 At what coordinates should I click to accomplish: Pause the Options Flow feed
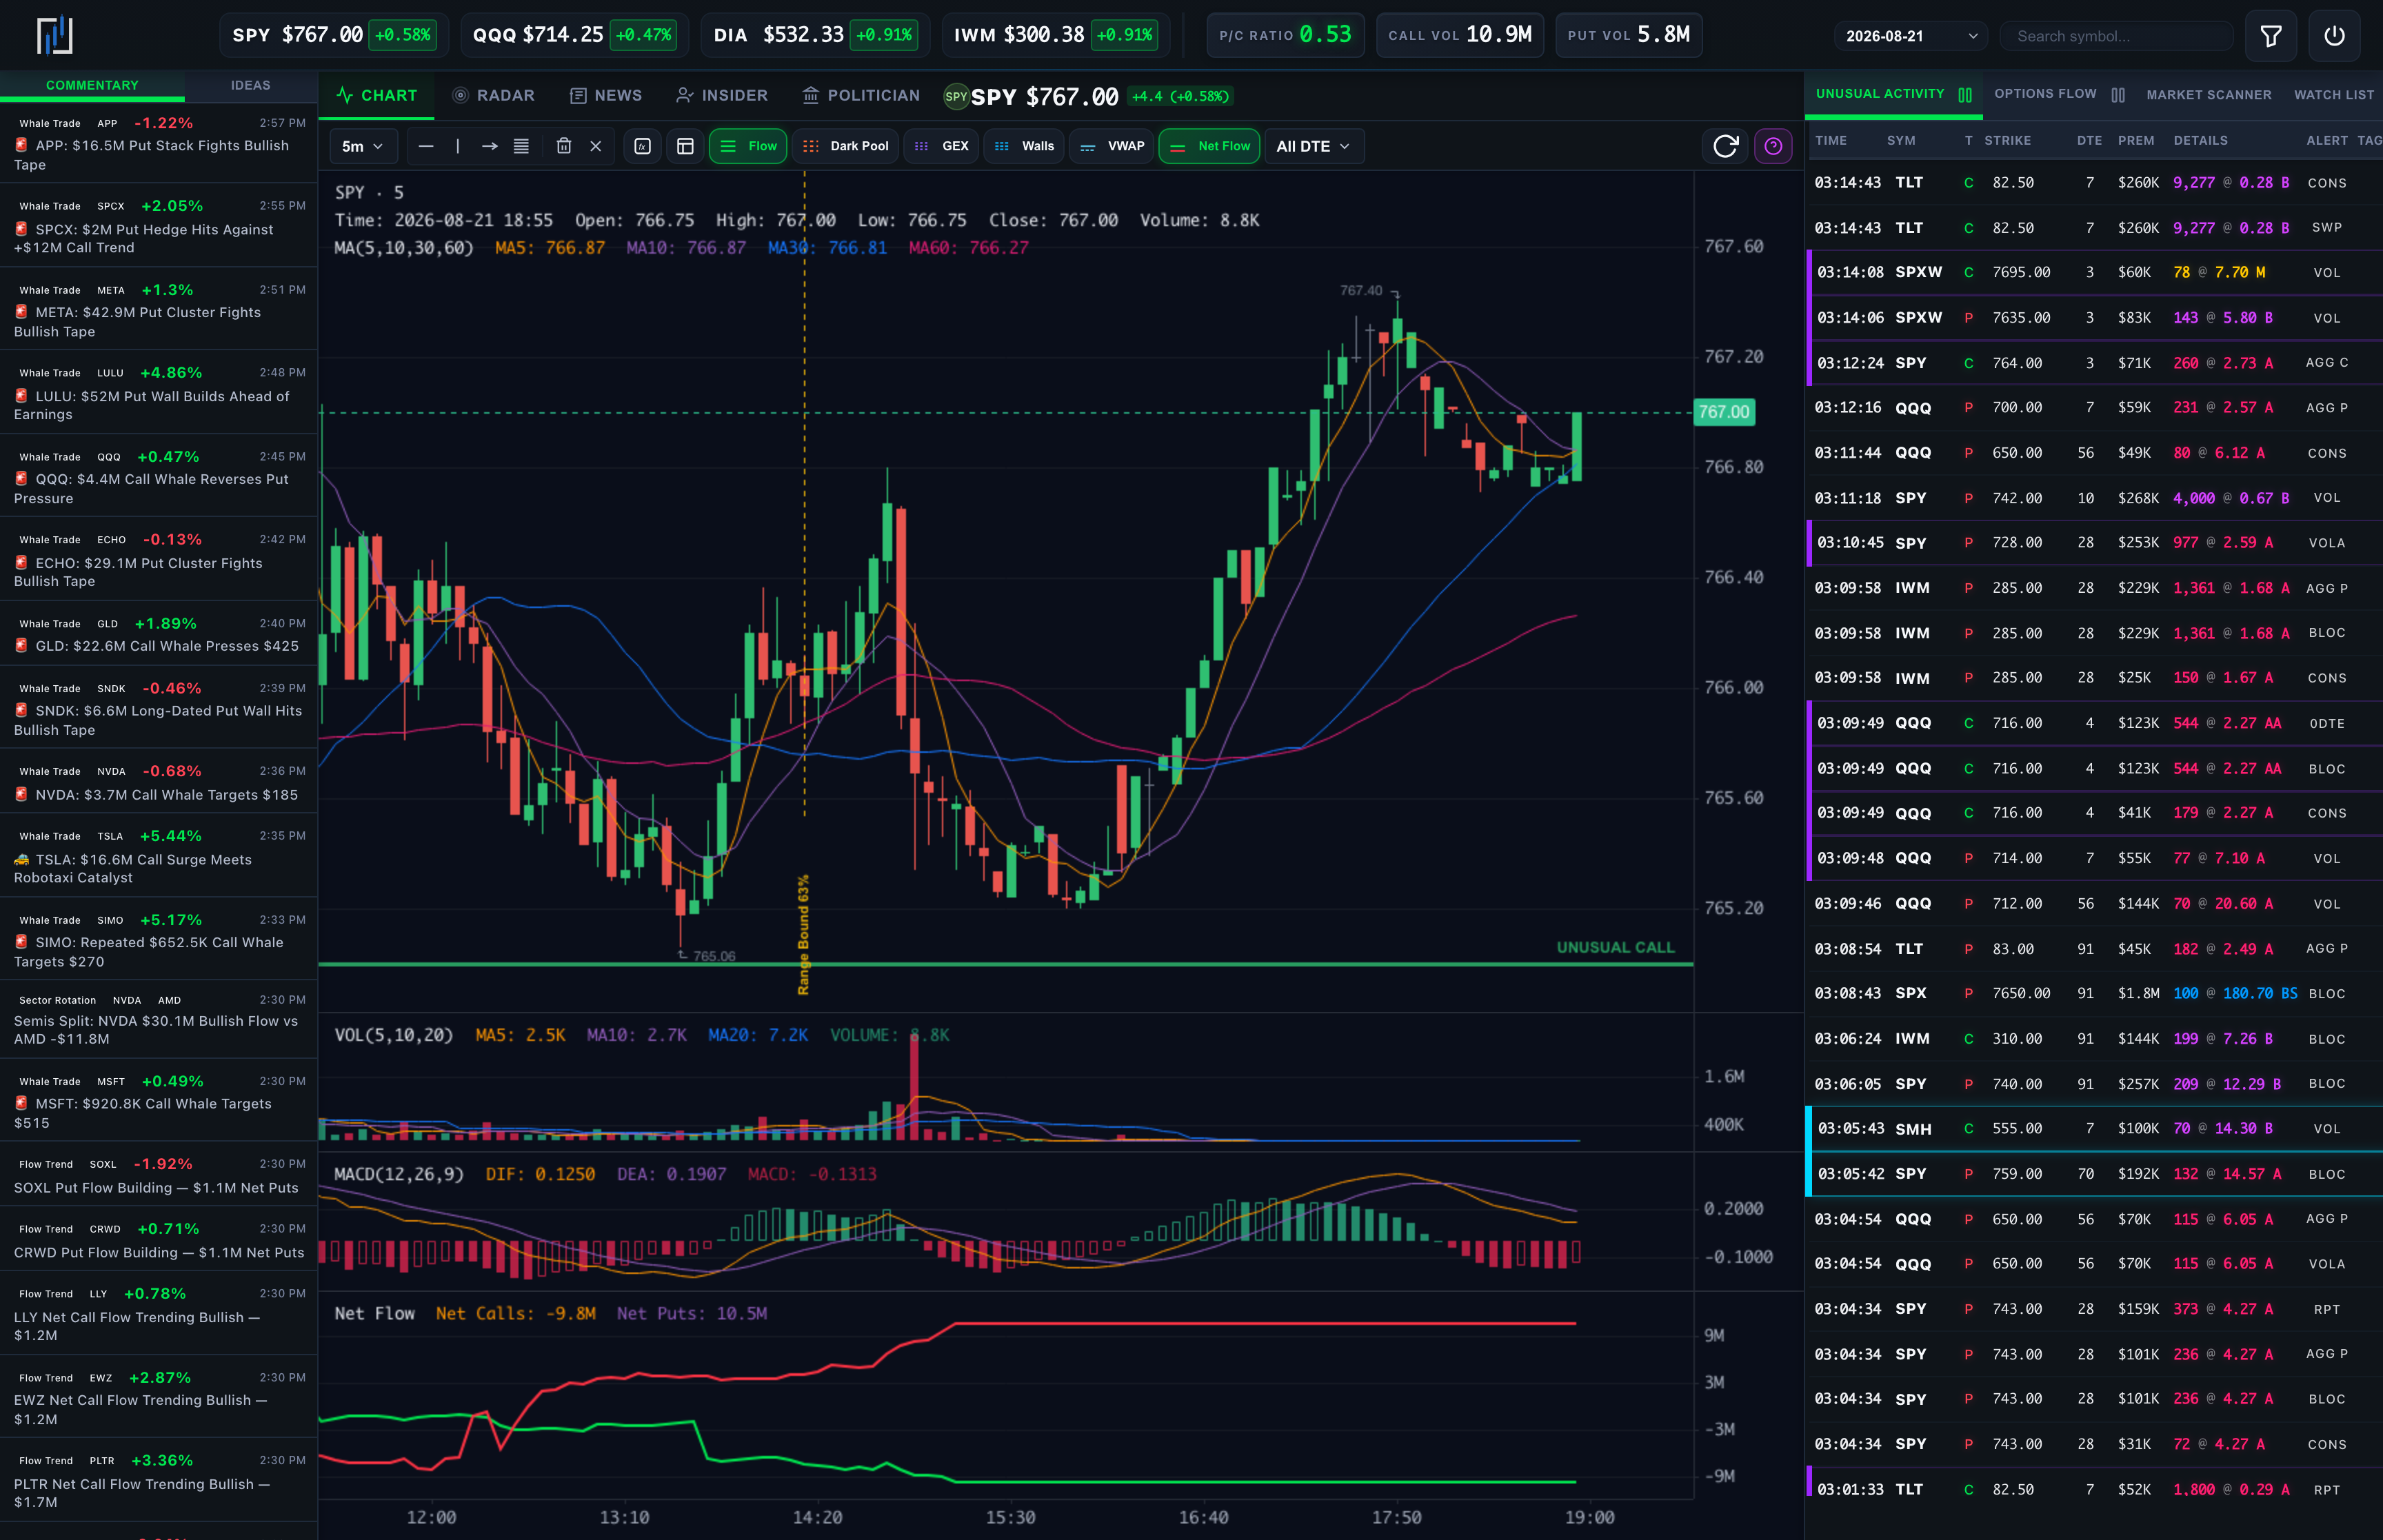2118,94
